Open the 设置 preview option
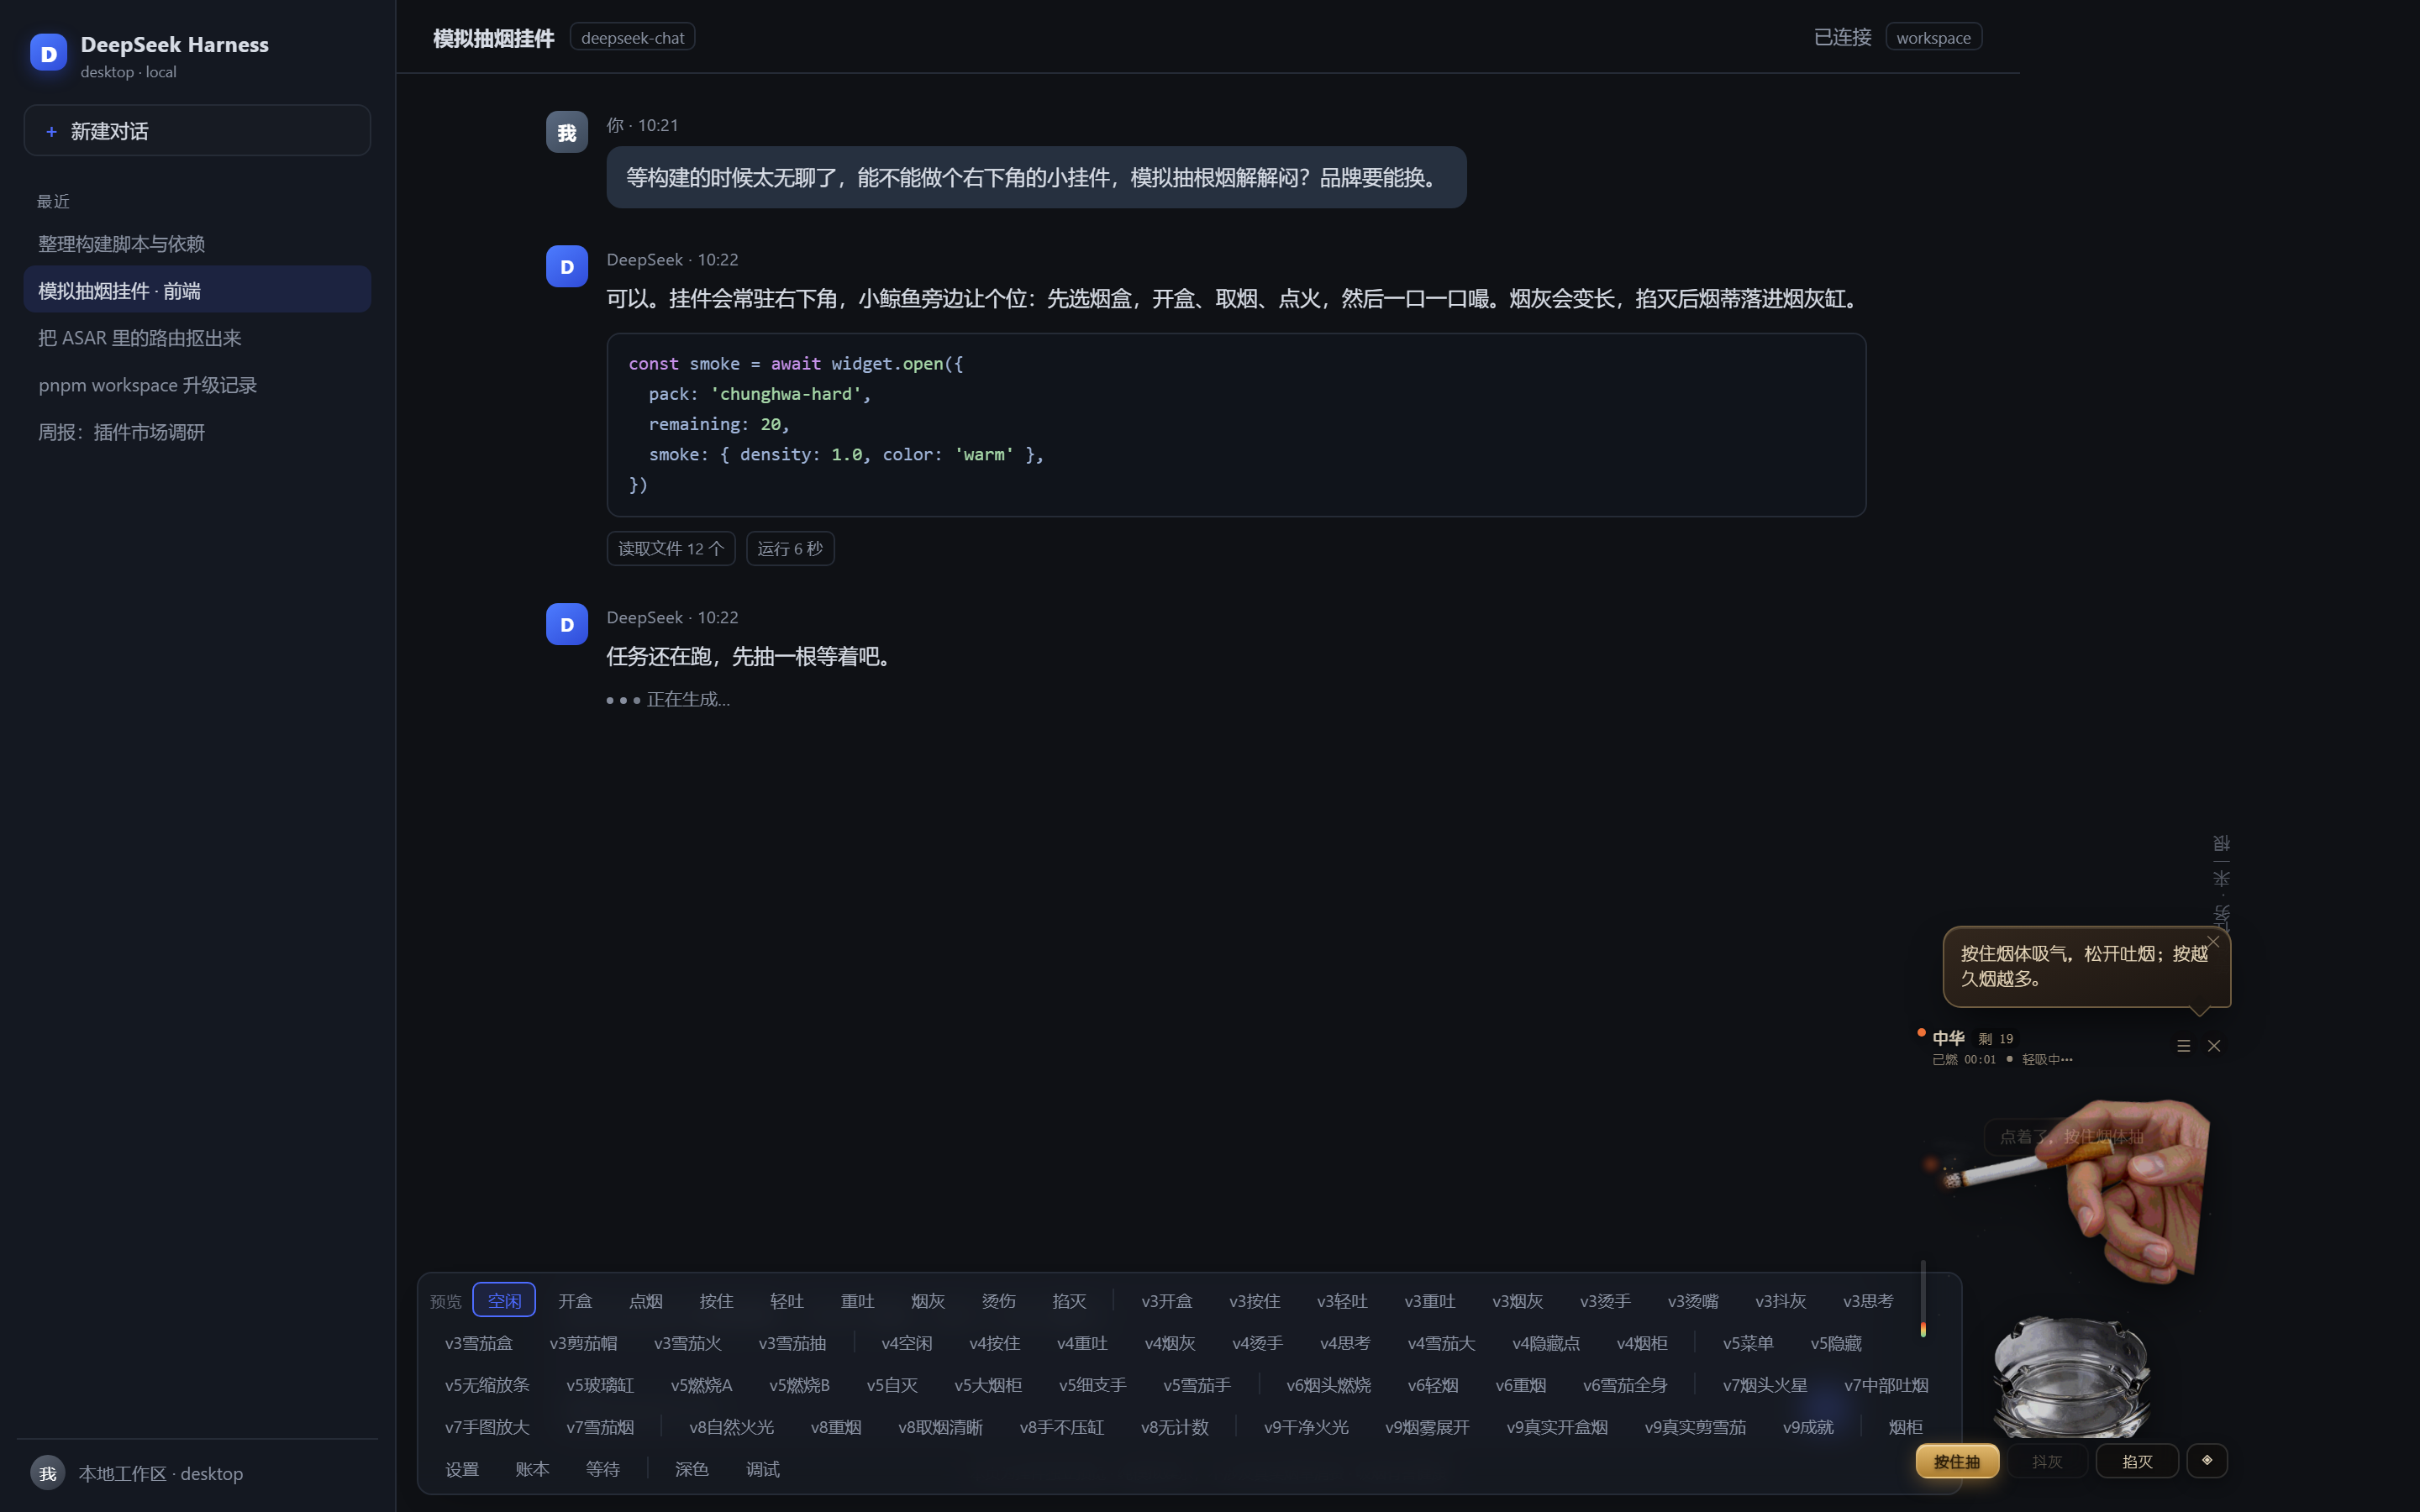Viewport: 2420px width, 1512px height. click(x=462, y=1468)
